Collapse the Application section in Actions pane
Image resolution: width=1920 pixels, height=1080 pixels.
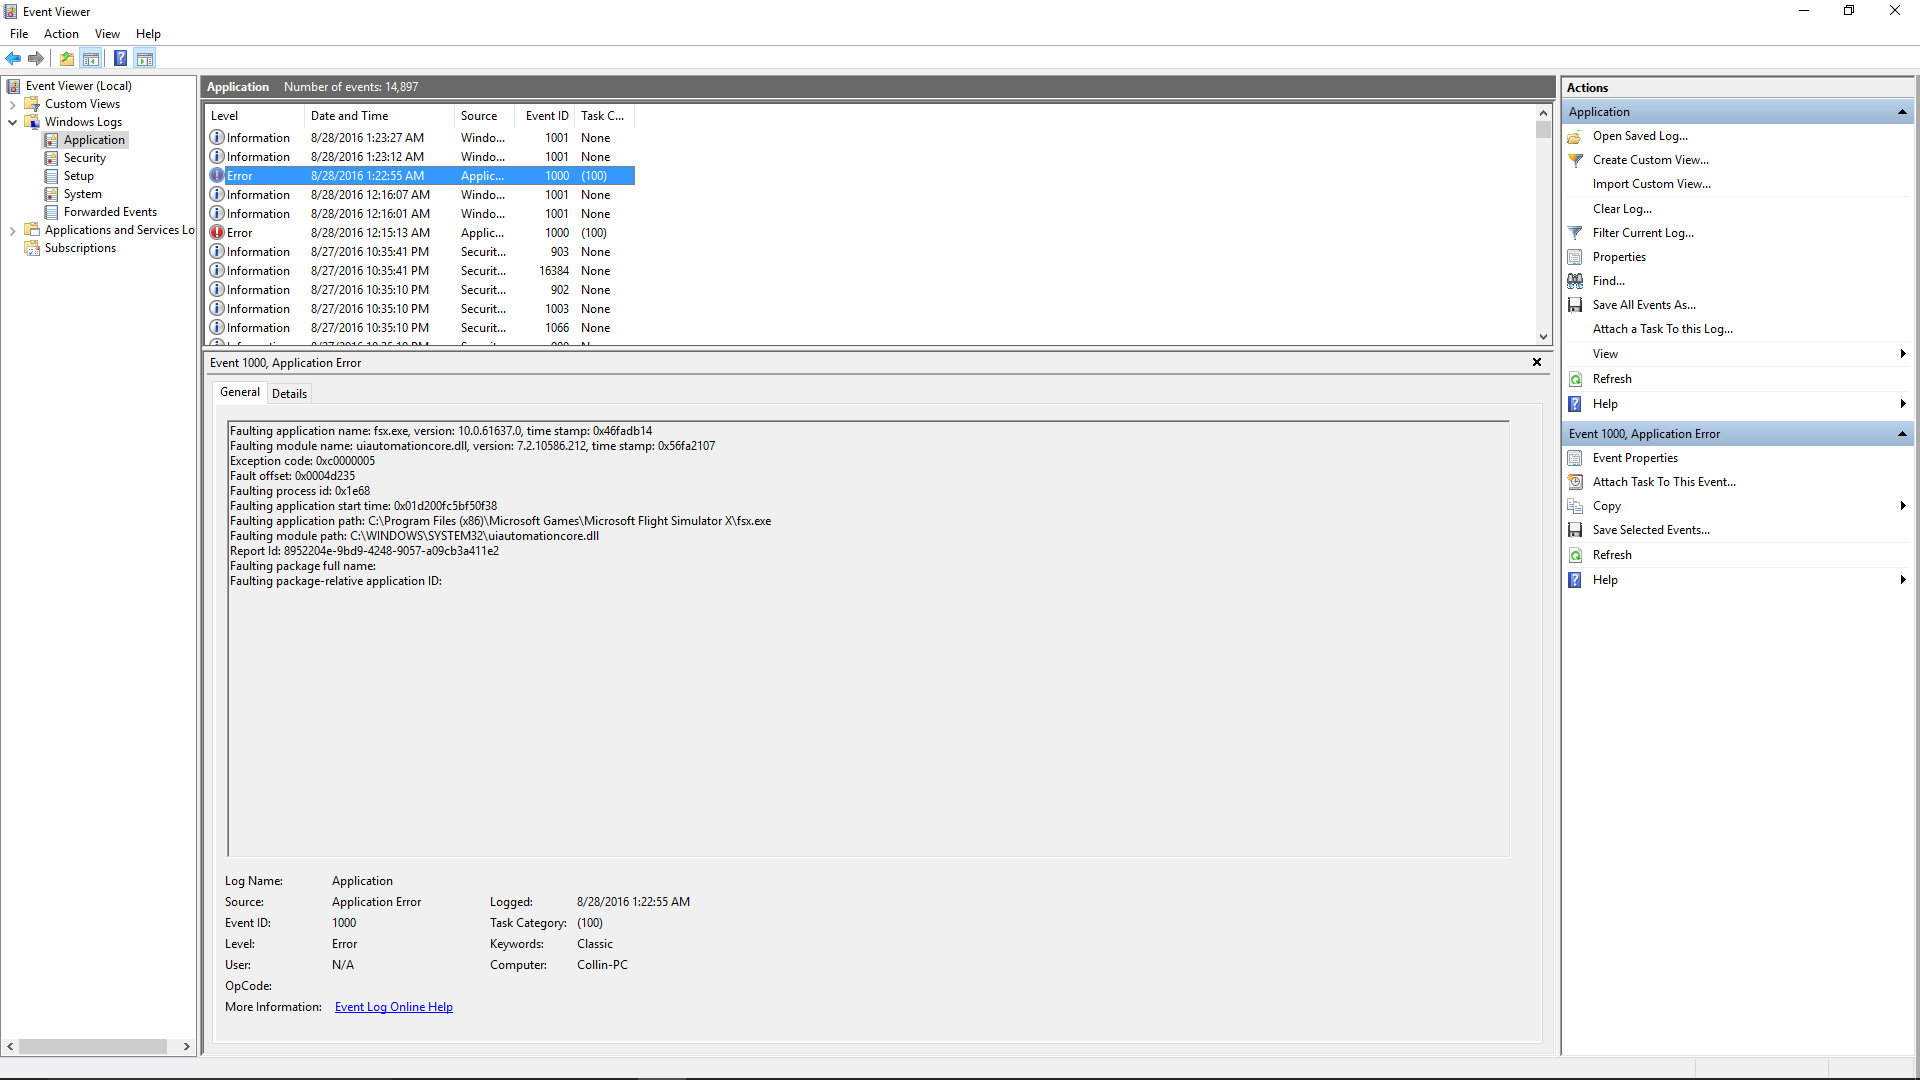pyautogui.click(x=1902, y=112)
